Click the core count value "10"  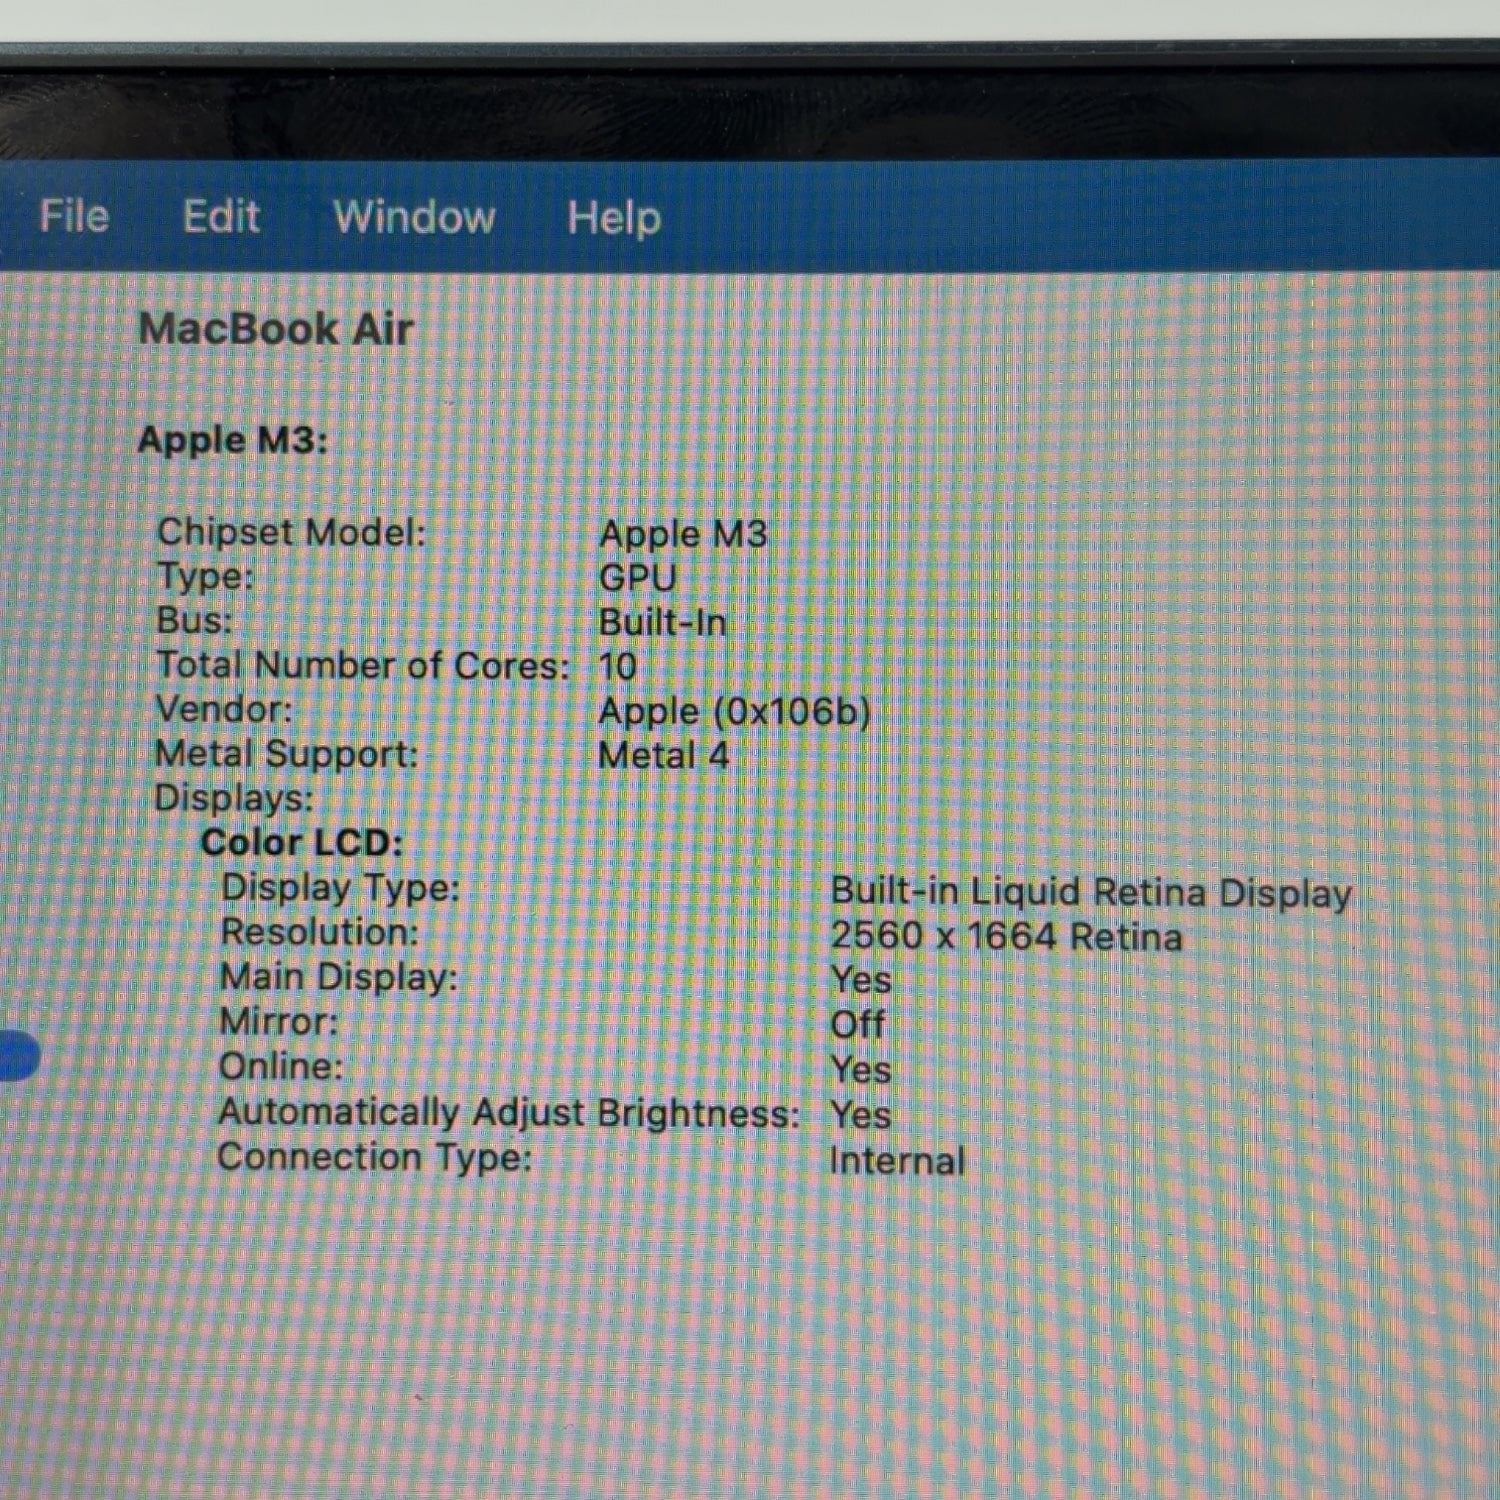pos(617,666)
